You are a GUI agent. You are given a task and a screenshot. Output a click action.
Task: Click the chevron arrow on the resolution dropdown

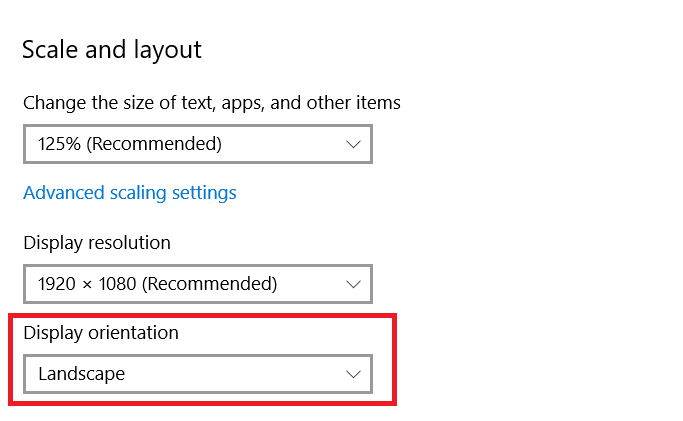coord(353,284)
